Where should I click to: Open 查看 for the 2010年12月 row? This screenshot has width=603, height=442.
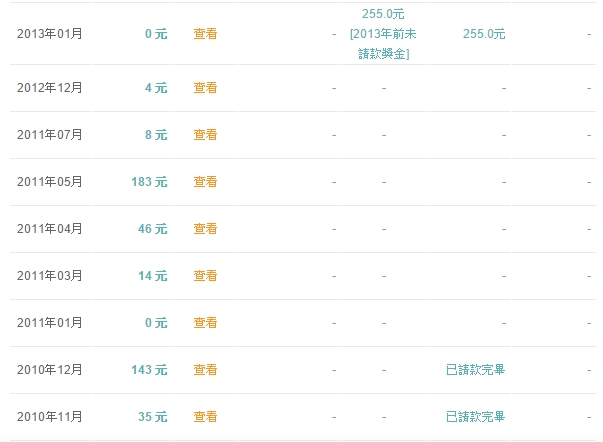click(205, 370)
